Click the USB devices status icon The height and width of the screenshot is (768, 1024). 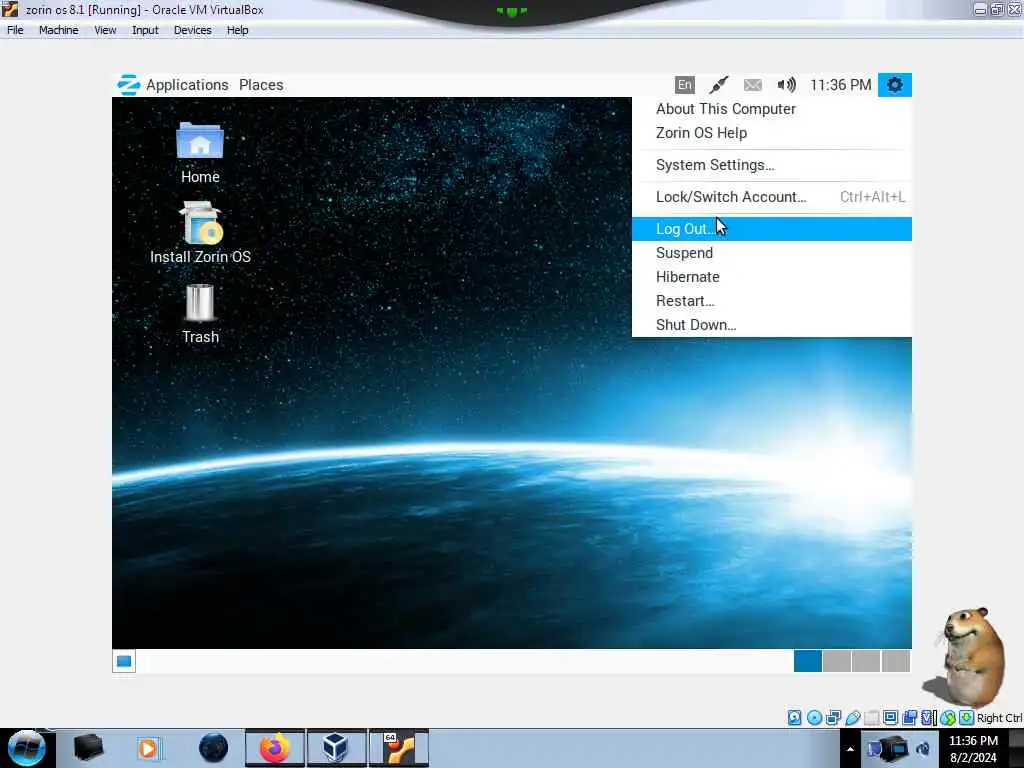(x=852, y=718)
